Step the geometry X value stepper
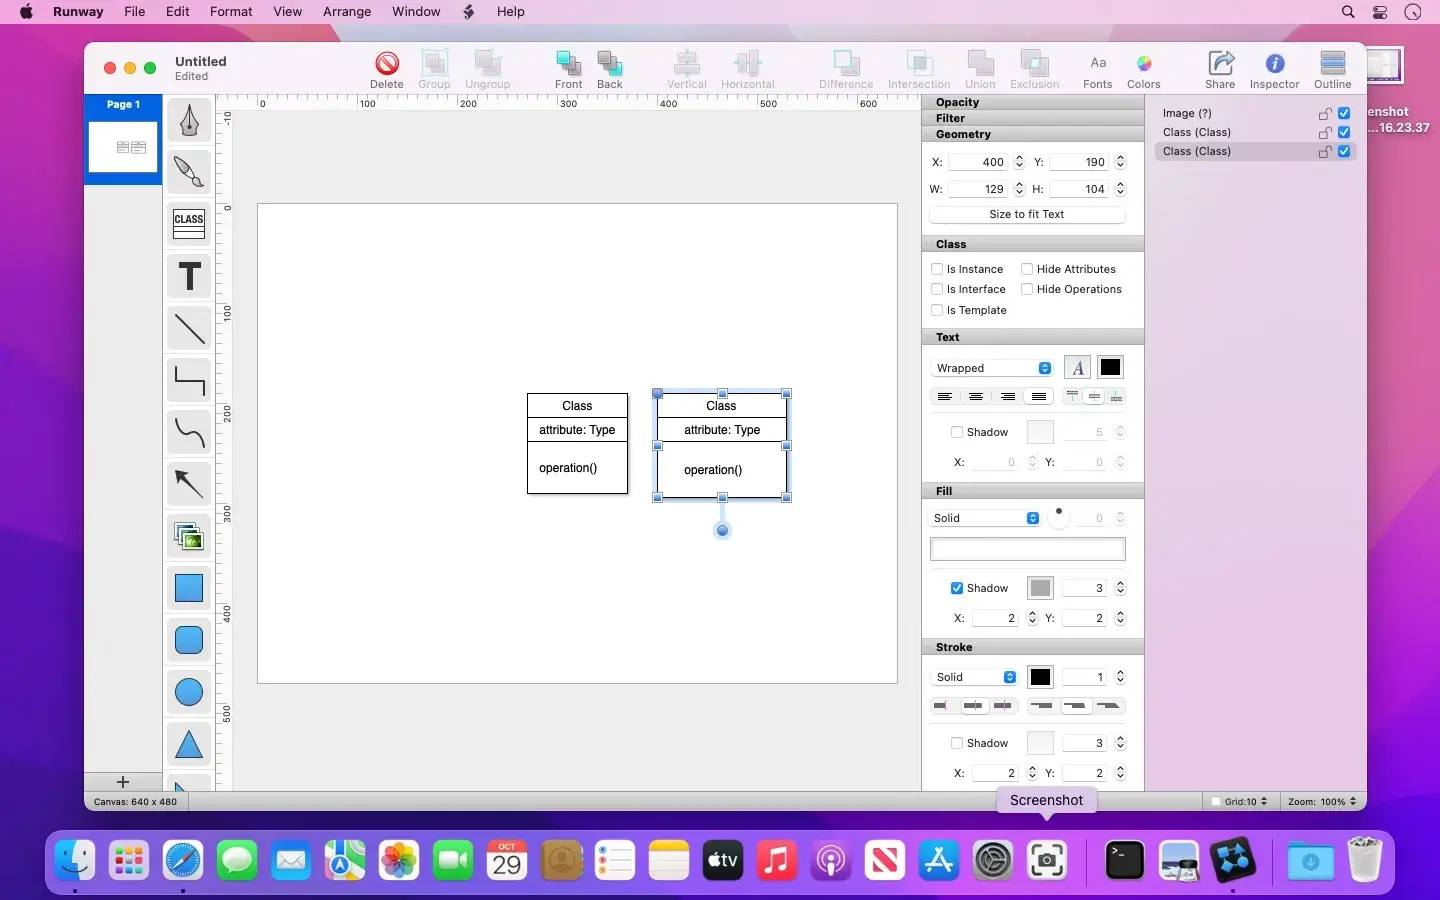Screen dimensions: 1440x900 pyautogui.click(x=1019, y=162)
